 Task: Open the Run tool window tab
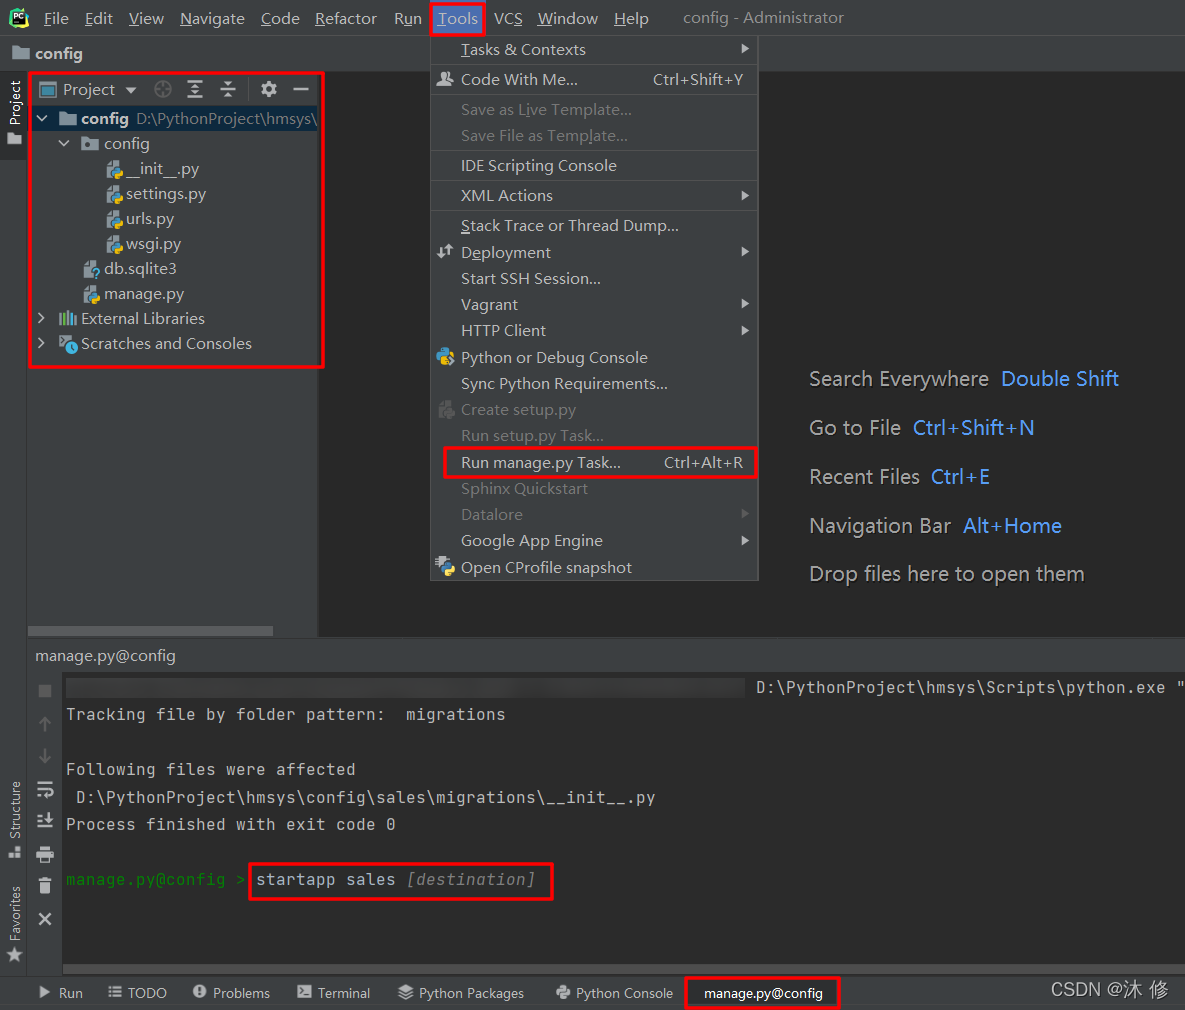(x=60, y=993)
